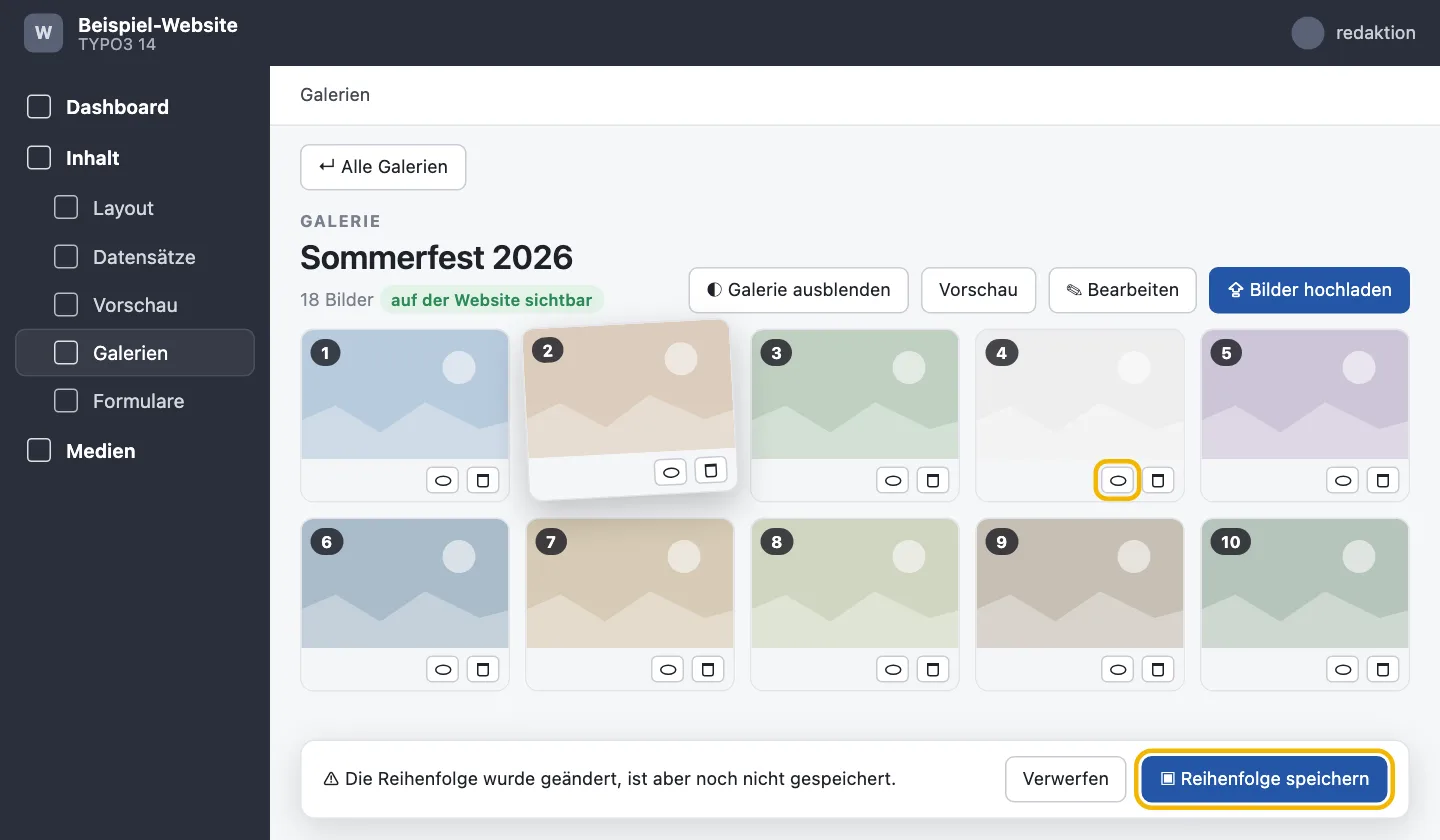This screenshot has width=1440, height=840.
Task: Click Bilder hochladen button
Action: click(1309, 290)
